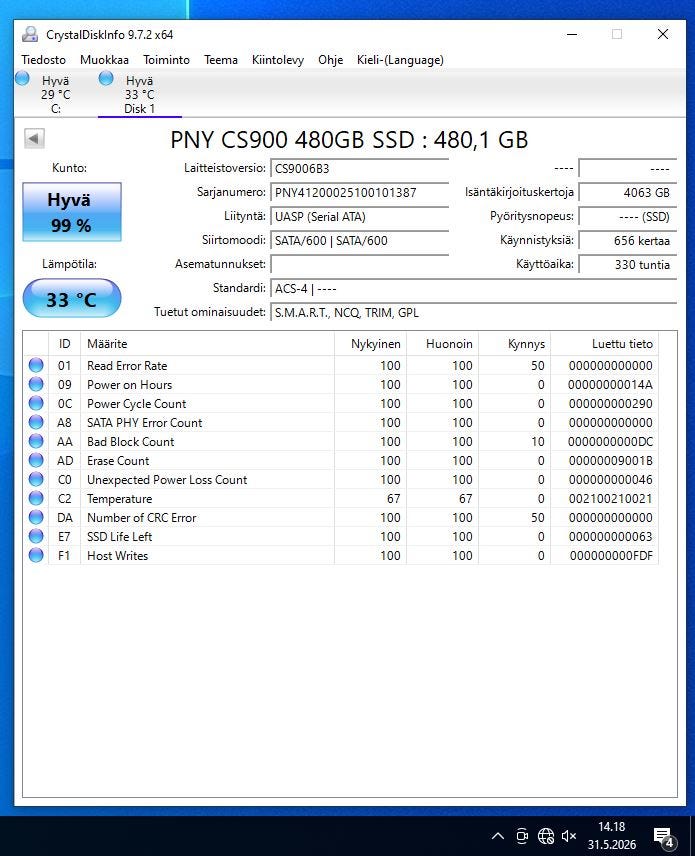Go to previous disk with left arrow

pos(34,139)
